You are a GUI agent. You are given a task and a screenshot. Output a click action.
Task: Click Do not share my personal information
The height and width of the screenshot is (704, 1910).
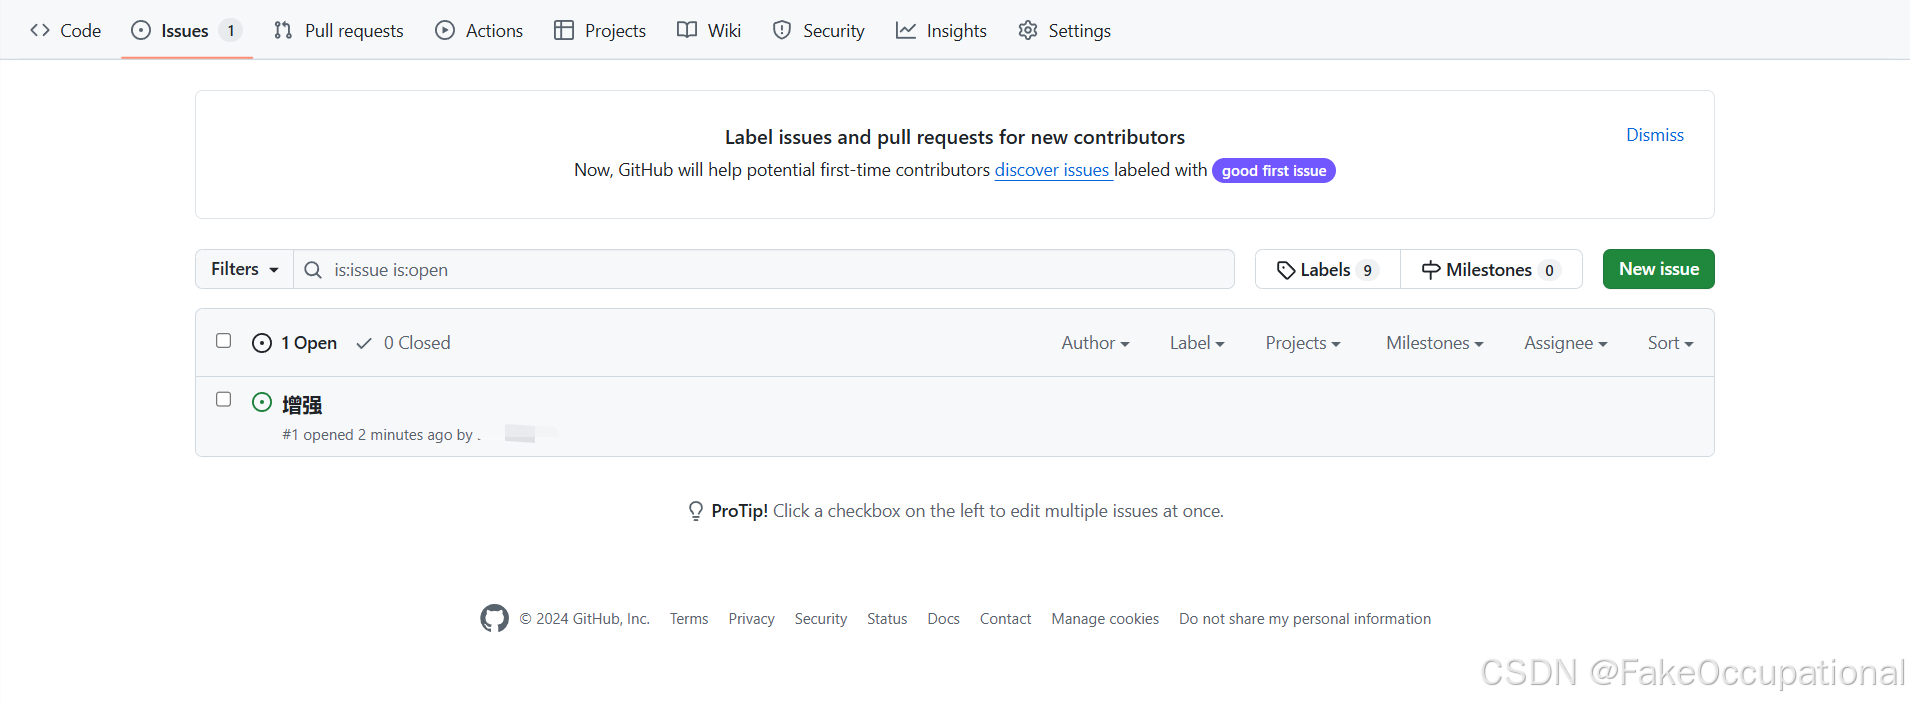pos(1305,619)
